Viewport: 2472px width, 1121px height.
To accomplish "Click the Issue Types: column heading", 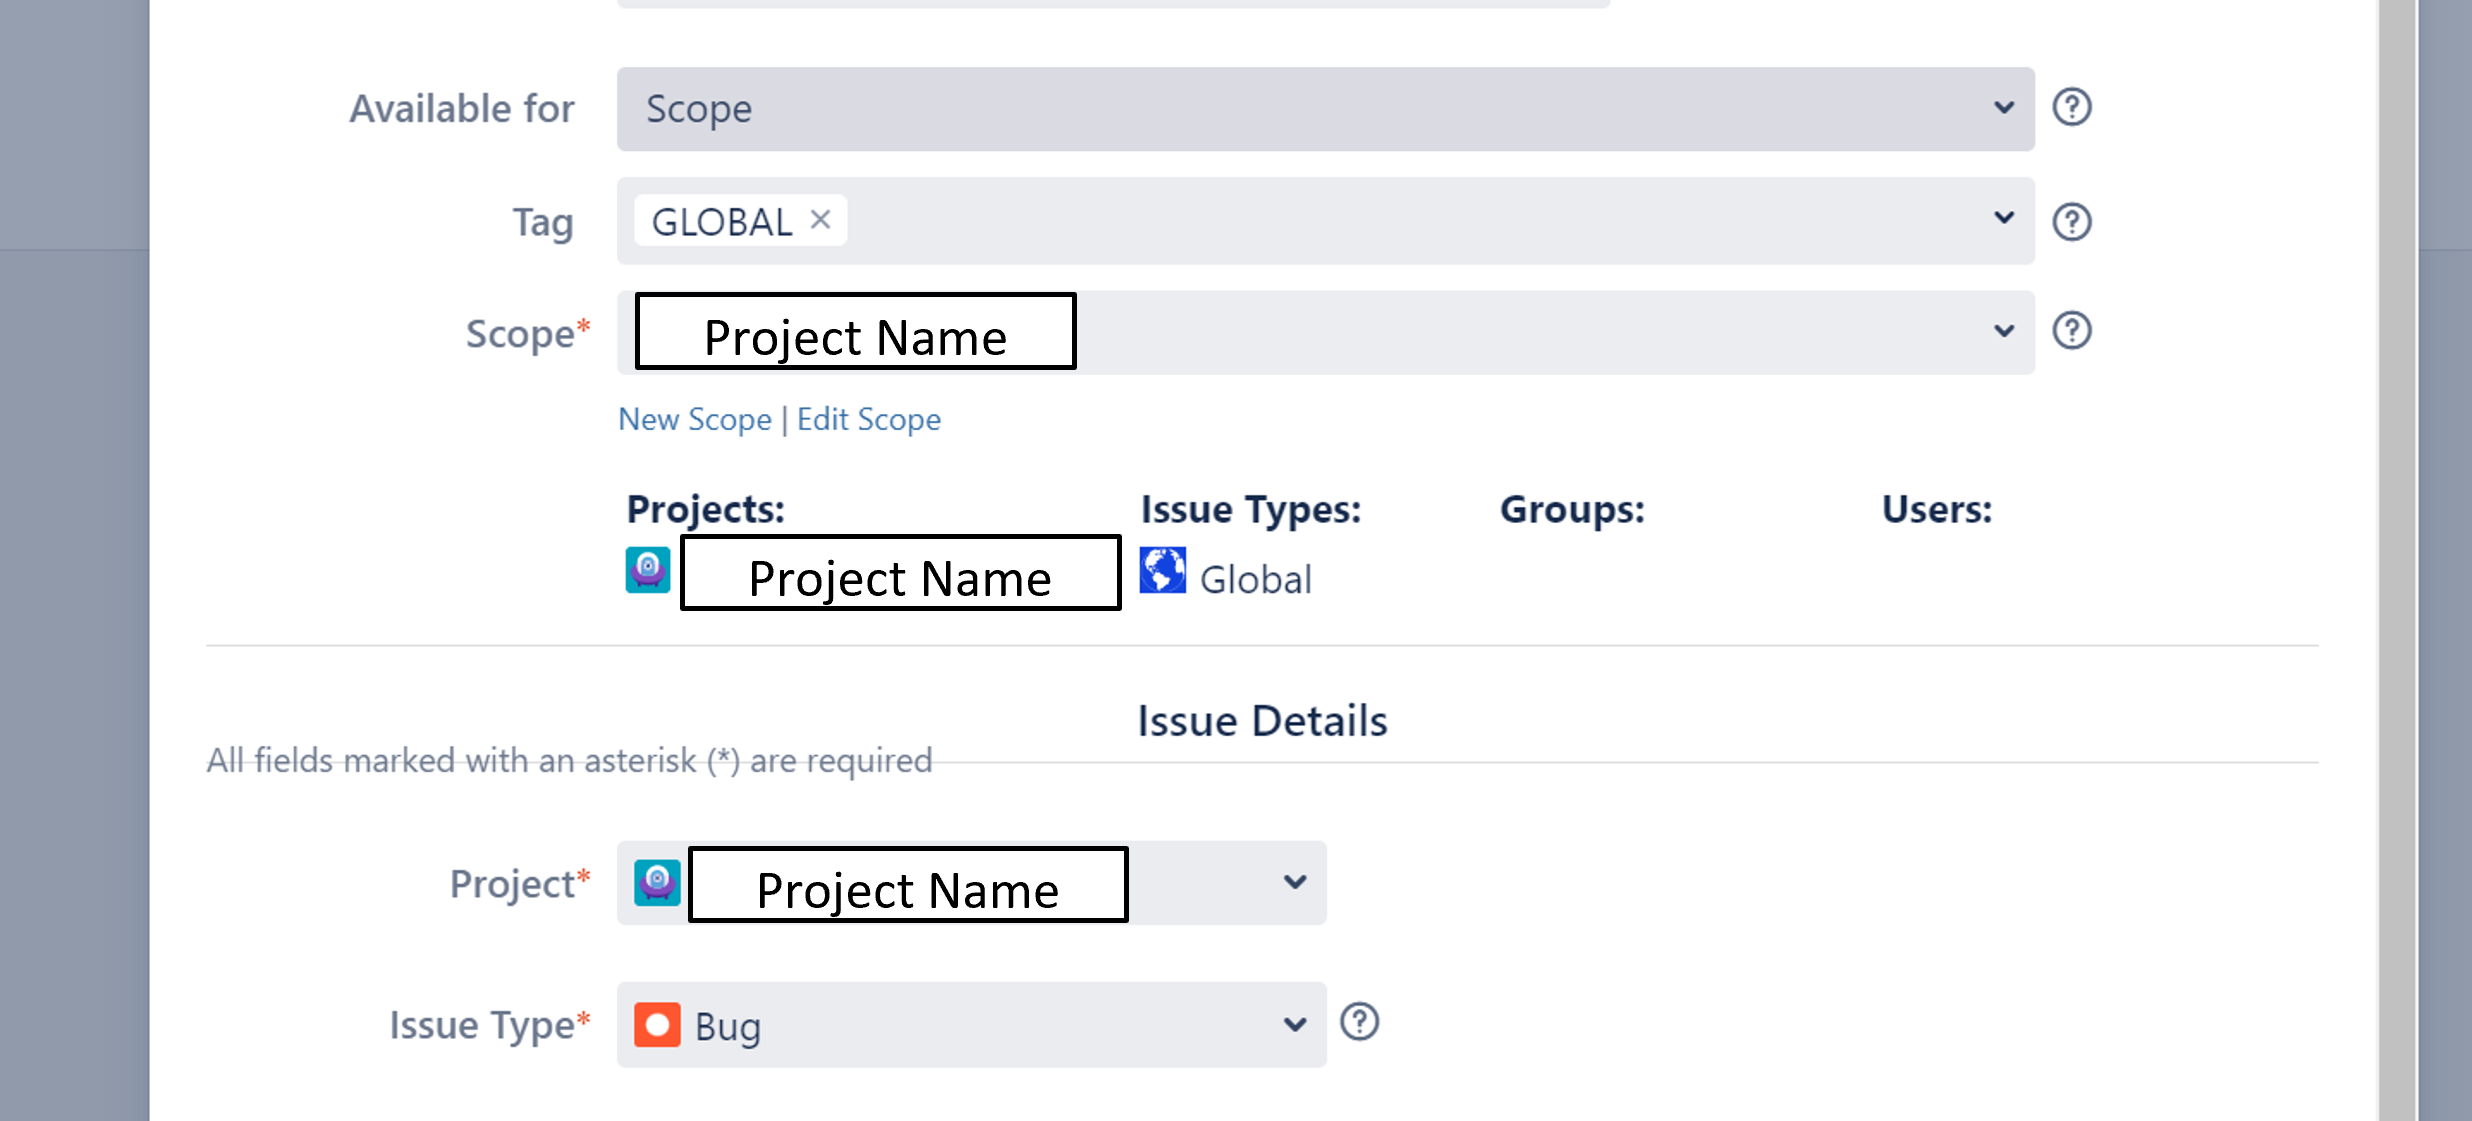I will pos(1251,510).
